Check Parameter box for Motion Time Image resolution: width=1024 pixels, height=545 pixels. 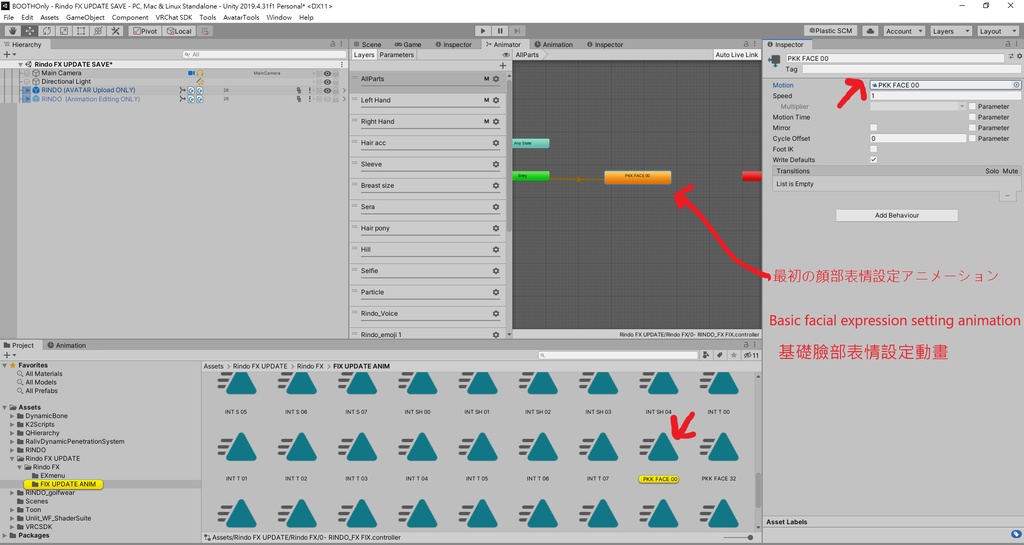tap(972, 117)
